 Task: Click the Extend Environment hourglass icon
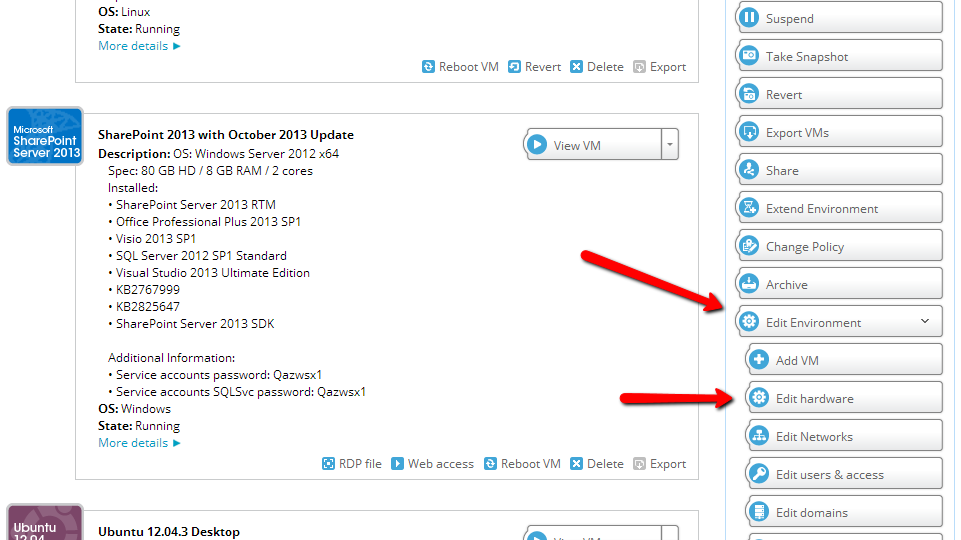(x=749, y=208)
